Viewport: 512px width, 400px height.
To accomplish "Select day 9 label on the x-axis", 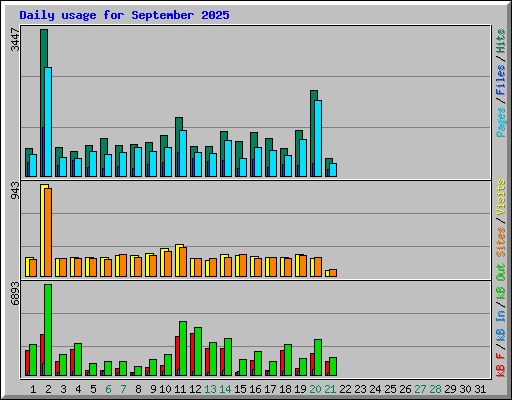I will click(x=153, y=389).
